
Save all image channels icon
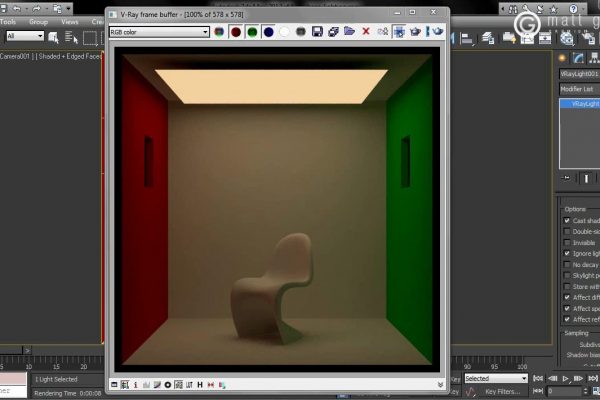[333, 32]
